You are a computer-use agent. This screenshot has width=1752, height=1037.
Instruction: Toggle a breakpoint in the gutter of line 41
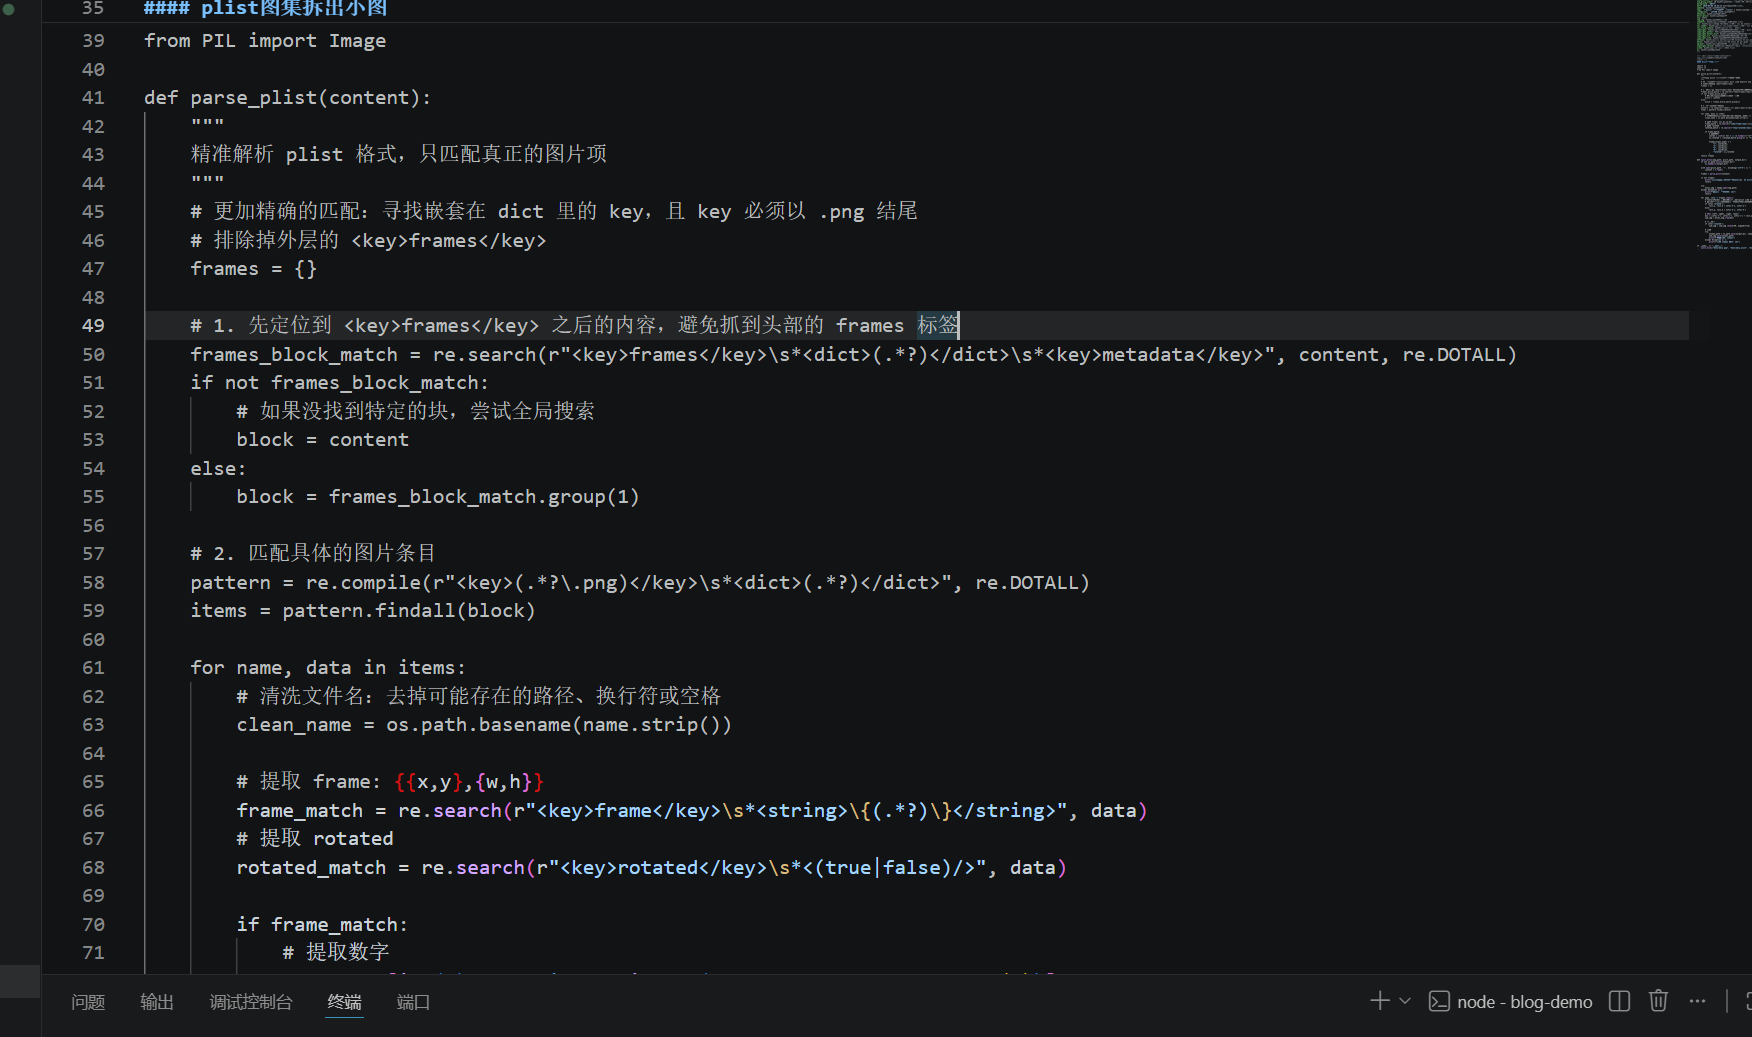[123, 97]
